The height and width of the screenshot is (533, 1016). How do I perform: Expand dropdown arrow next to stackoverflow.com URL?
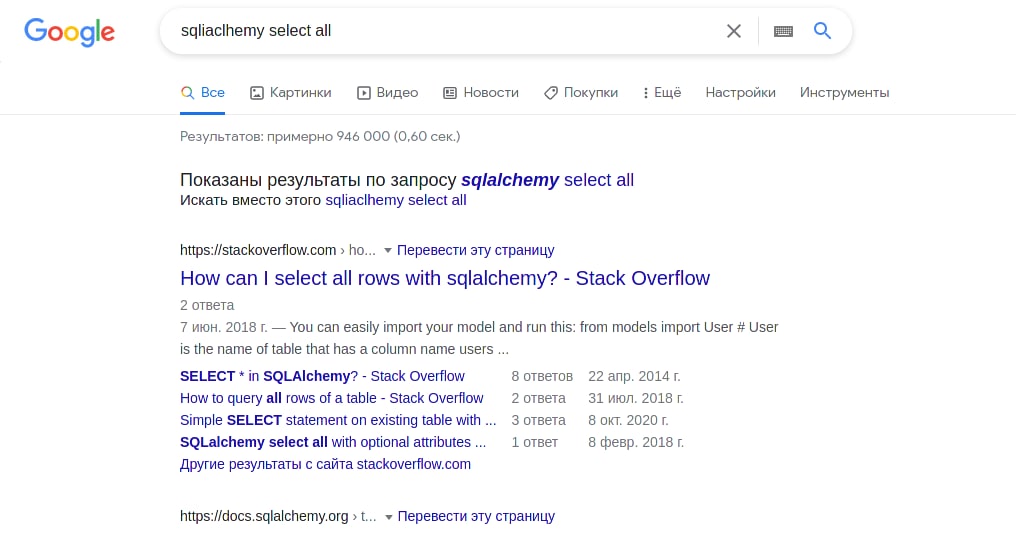[x=387, y=251]
